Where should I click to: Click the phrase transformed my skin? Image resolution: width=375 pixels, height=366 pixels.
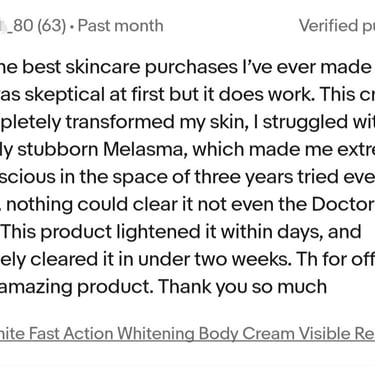coord(157,122)
